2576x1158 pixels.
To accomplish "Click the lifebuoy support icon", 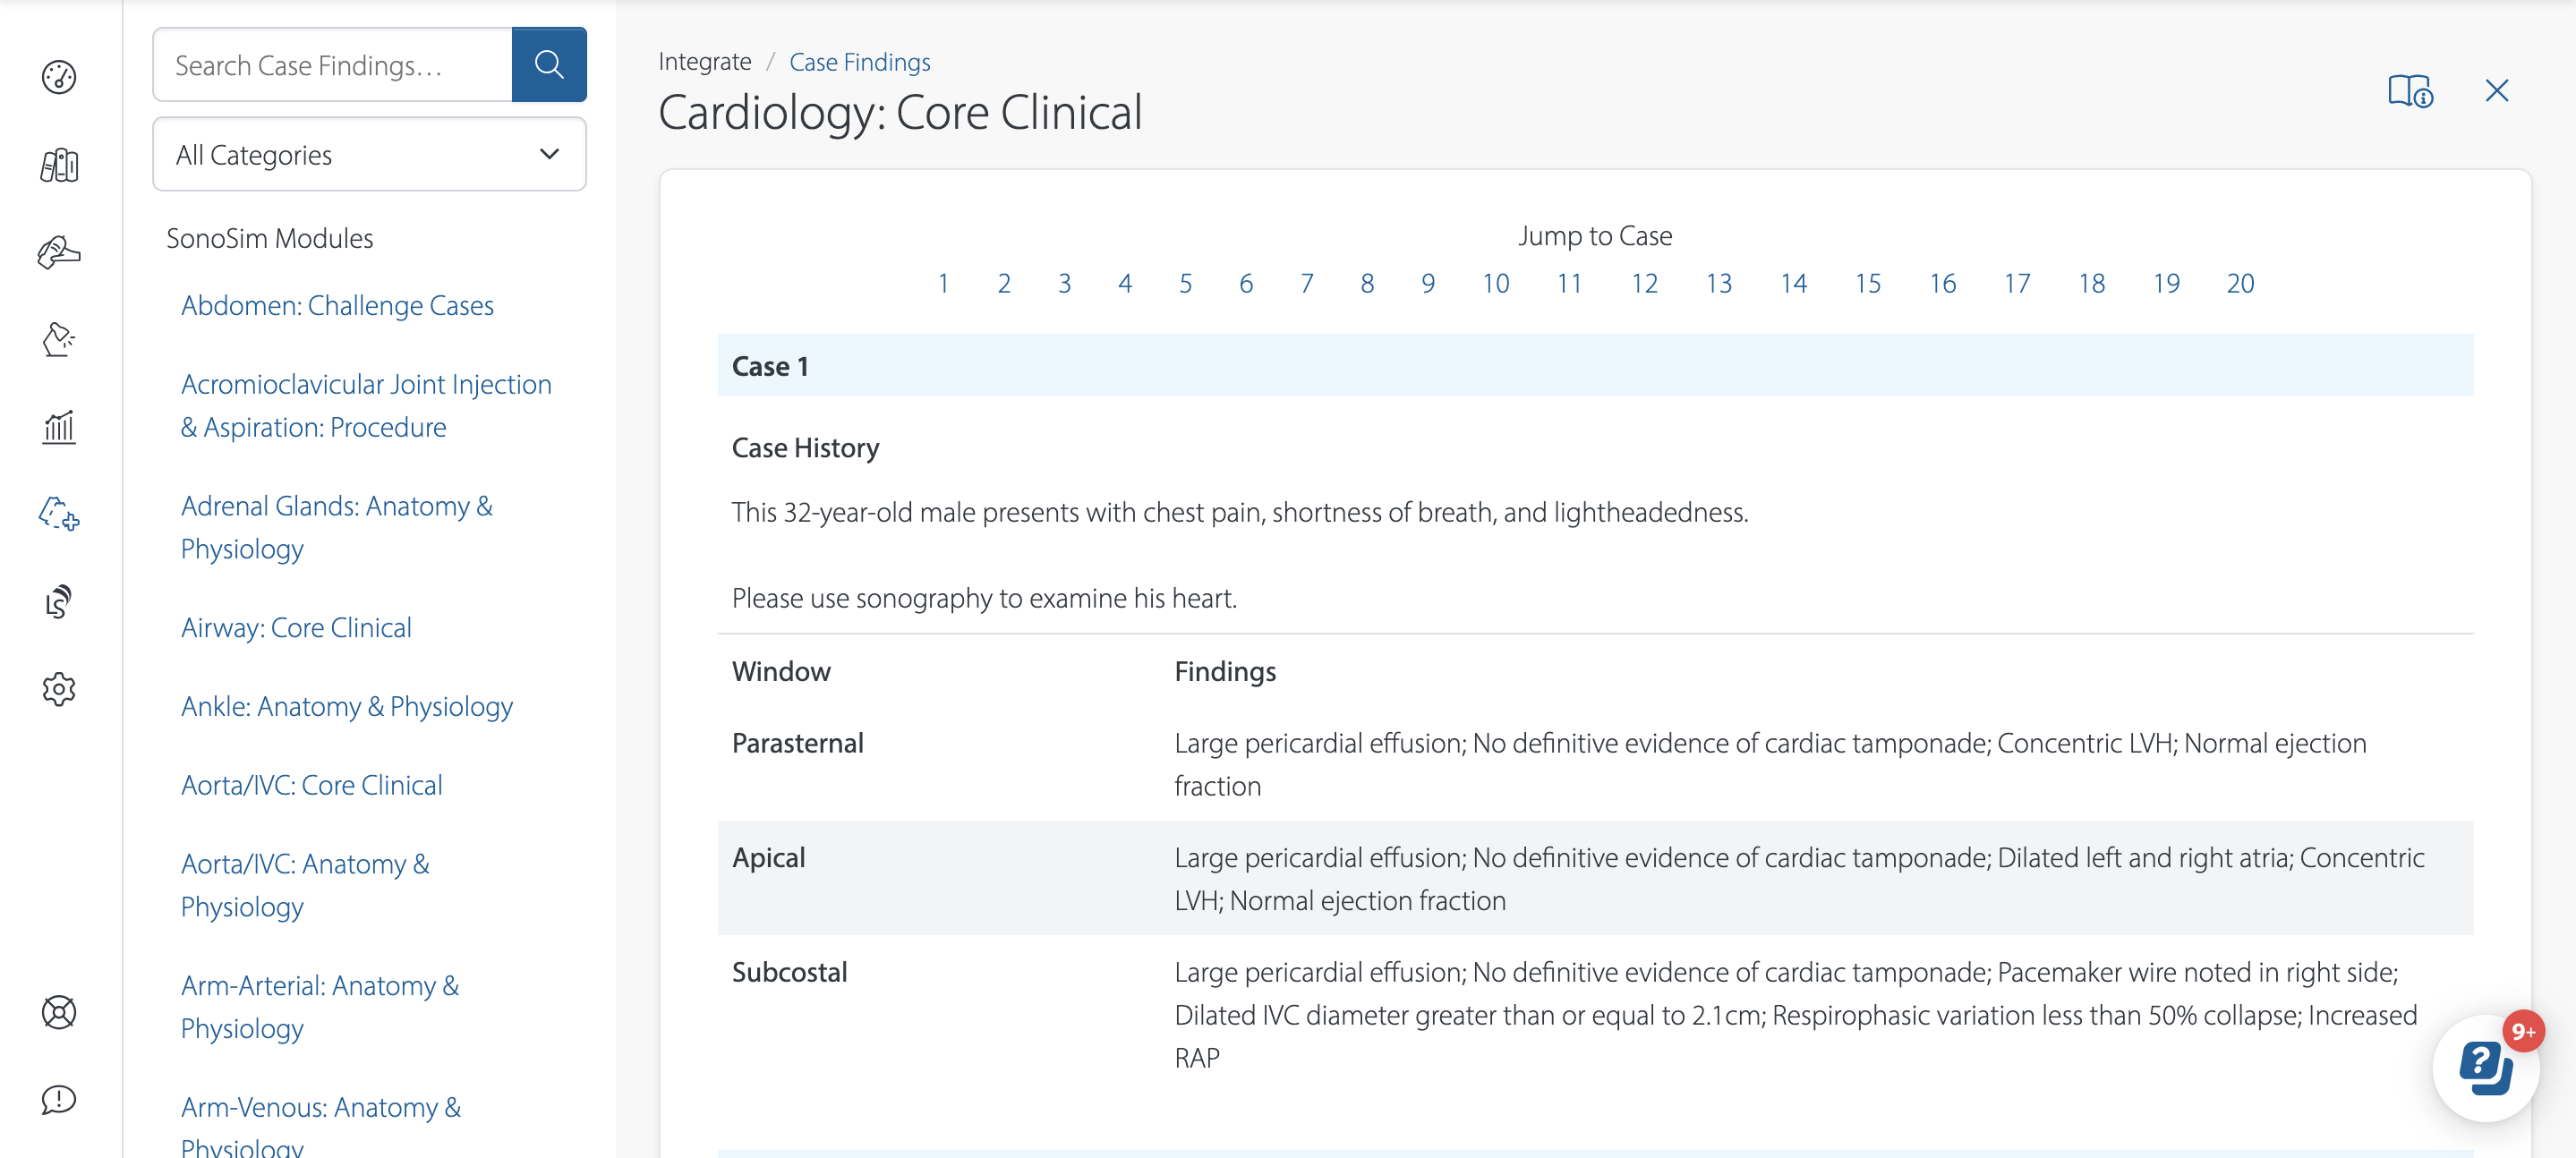I will [x=59, y=1012].
